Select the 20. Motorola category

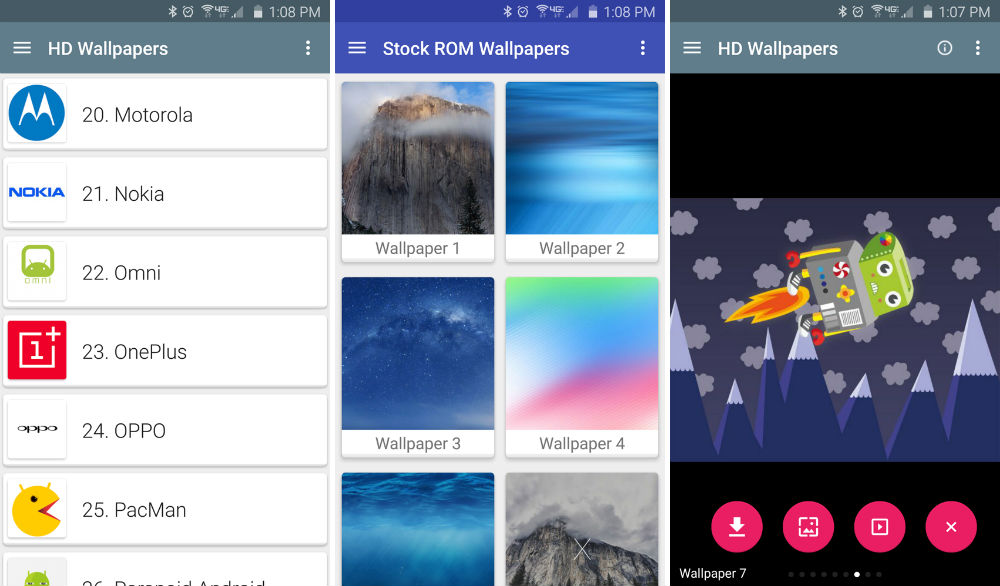coord(166,114)
